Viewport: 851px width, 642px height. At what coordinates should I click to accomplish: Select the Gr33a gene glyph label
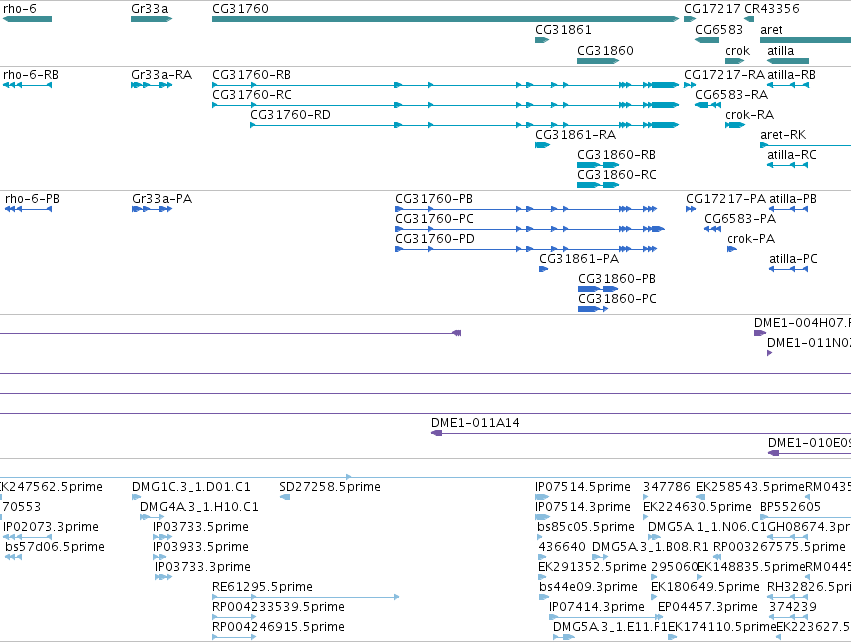(150, 9)
